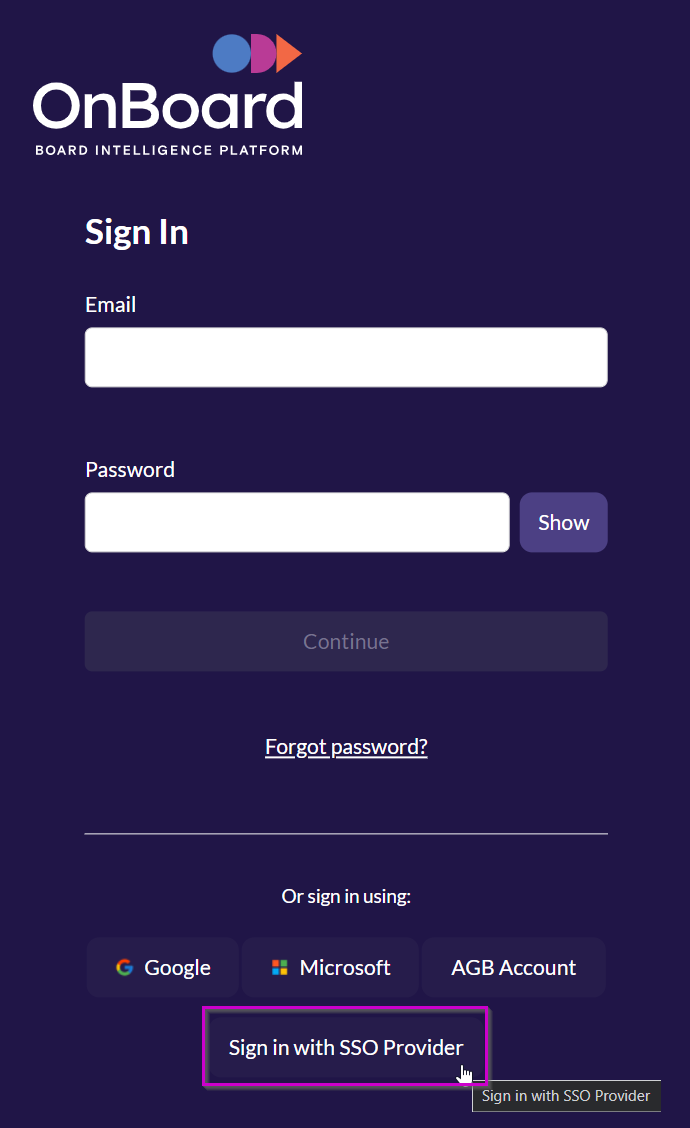Image resolution: width=690 pixels, height=1128 pixels.
Task: Sign in using Google
Action: click(162, 967)
